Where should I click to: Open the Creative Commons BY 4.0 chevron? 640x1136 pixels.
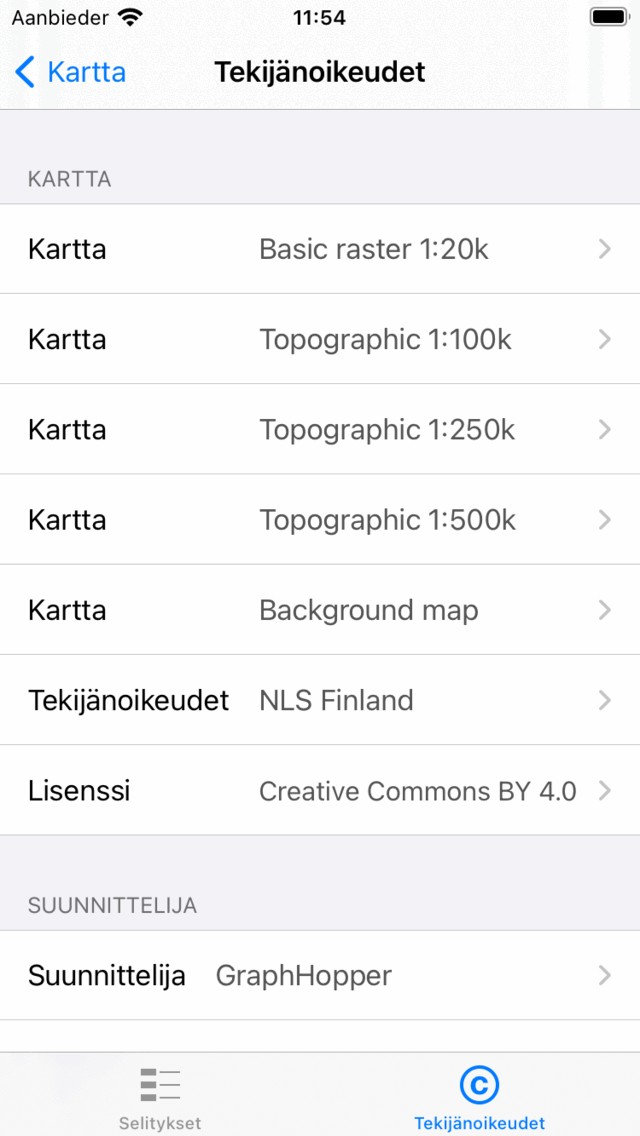point(604,791)
